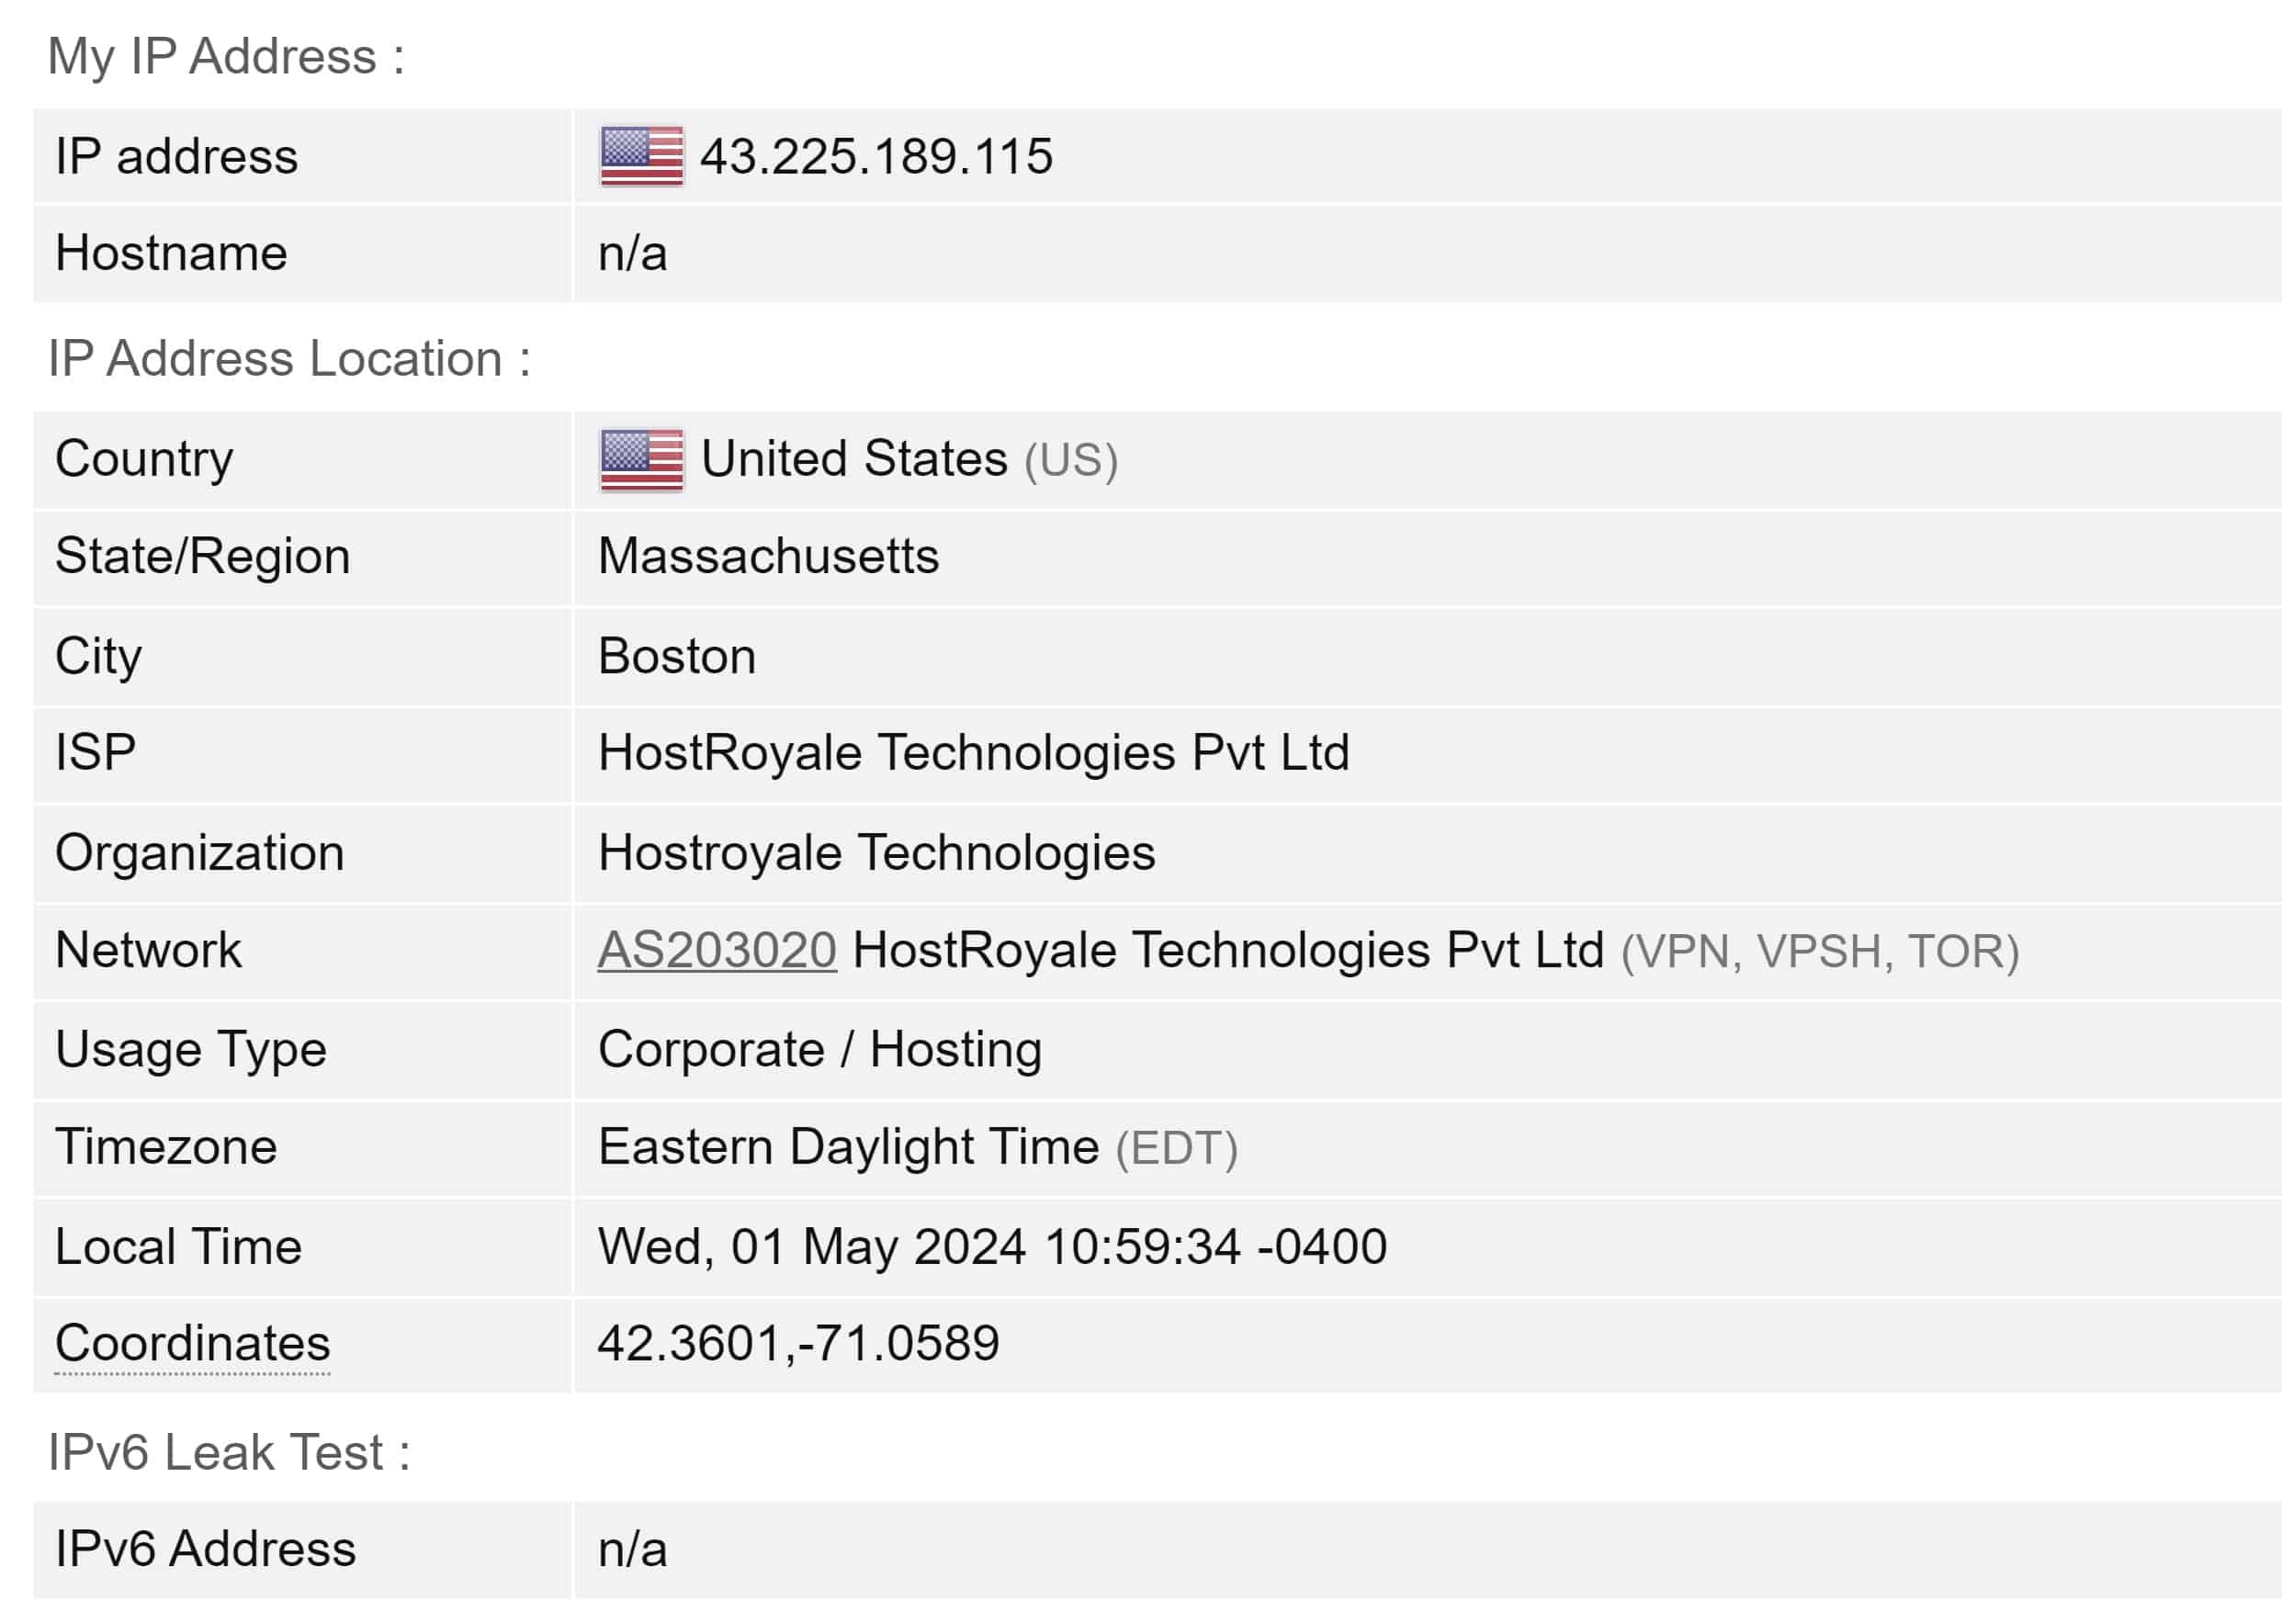Click the US flag icon beside United States

coord(641,460)
